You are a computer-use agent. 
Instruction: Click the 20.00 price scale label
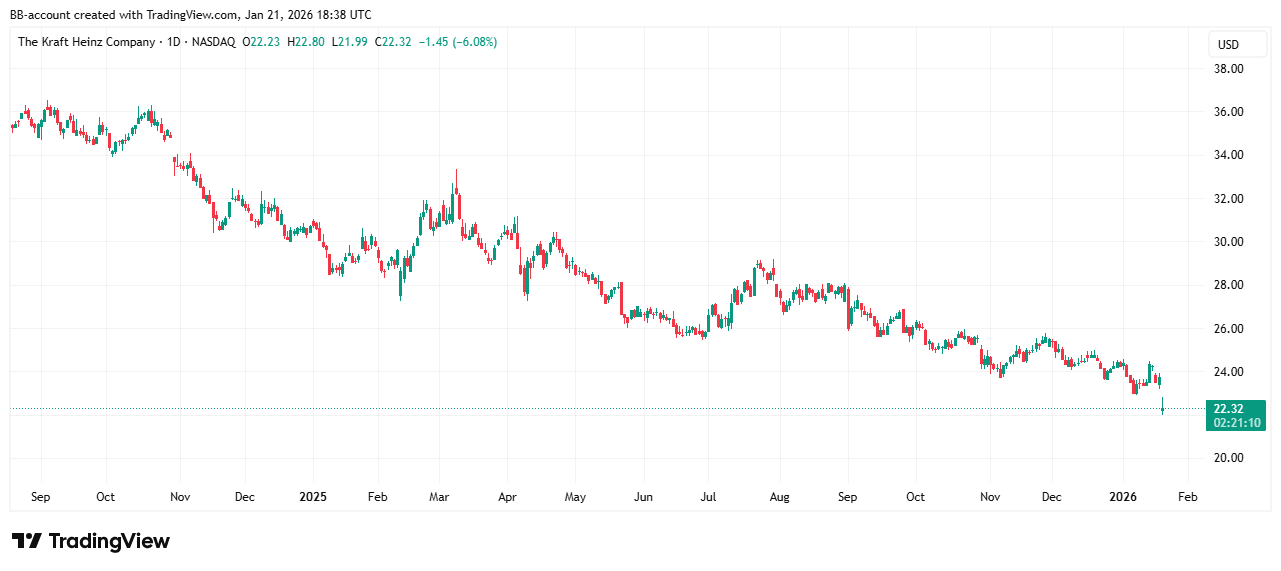coord(1229,458)
